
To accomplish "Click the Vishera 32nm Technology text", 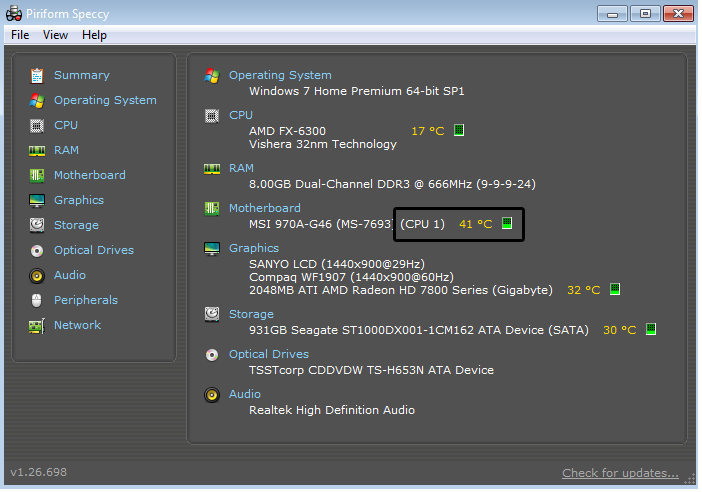I will (x=323, y=145).
